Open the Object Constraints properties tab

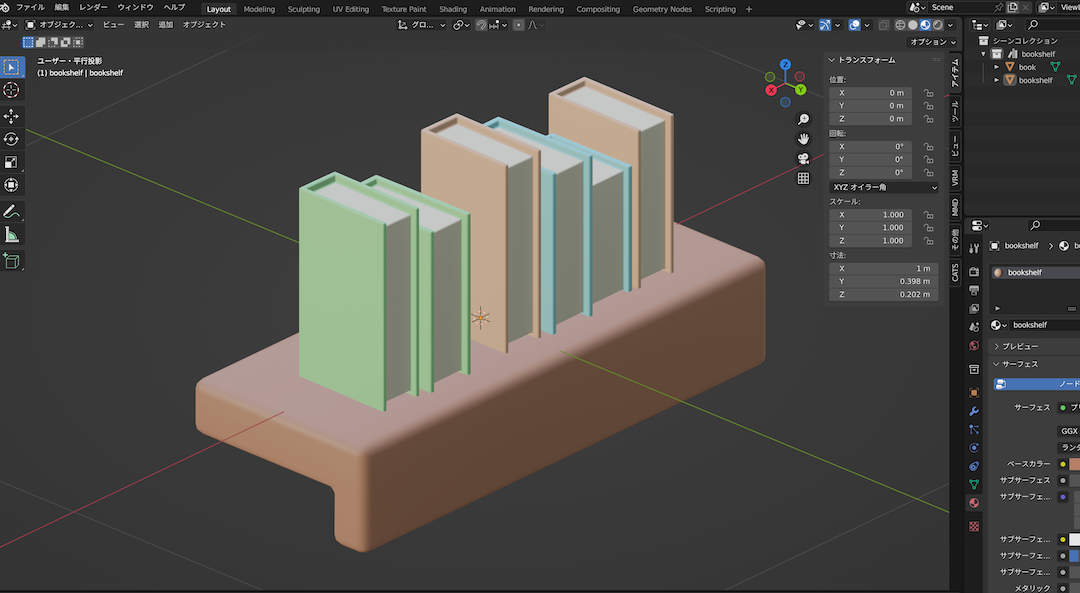click(x=974, y=466)
